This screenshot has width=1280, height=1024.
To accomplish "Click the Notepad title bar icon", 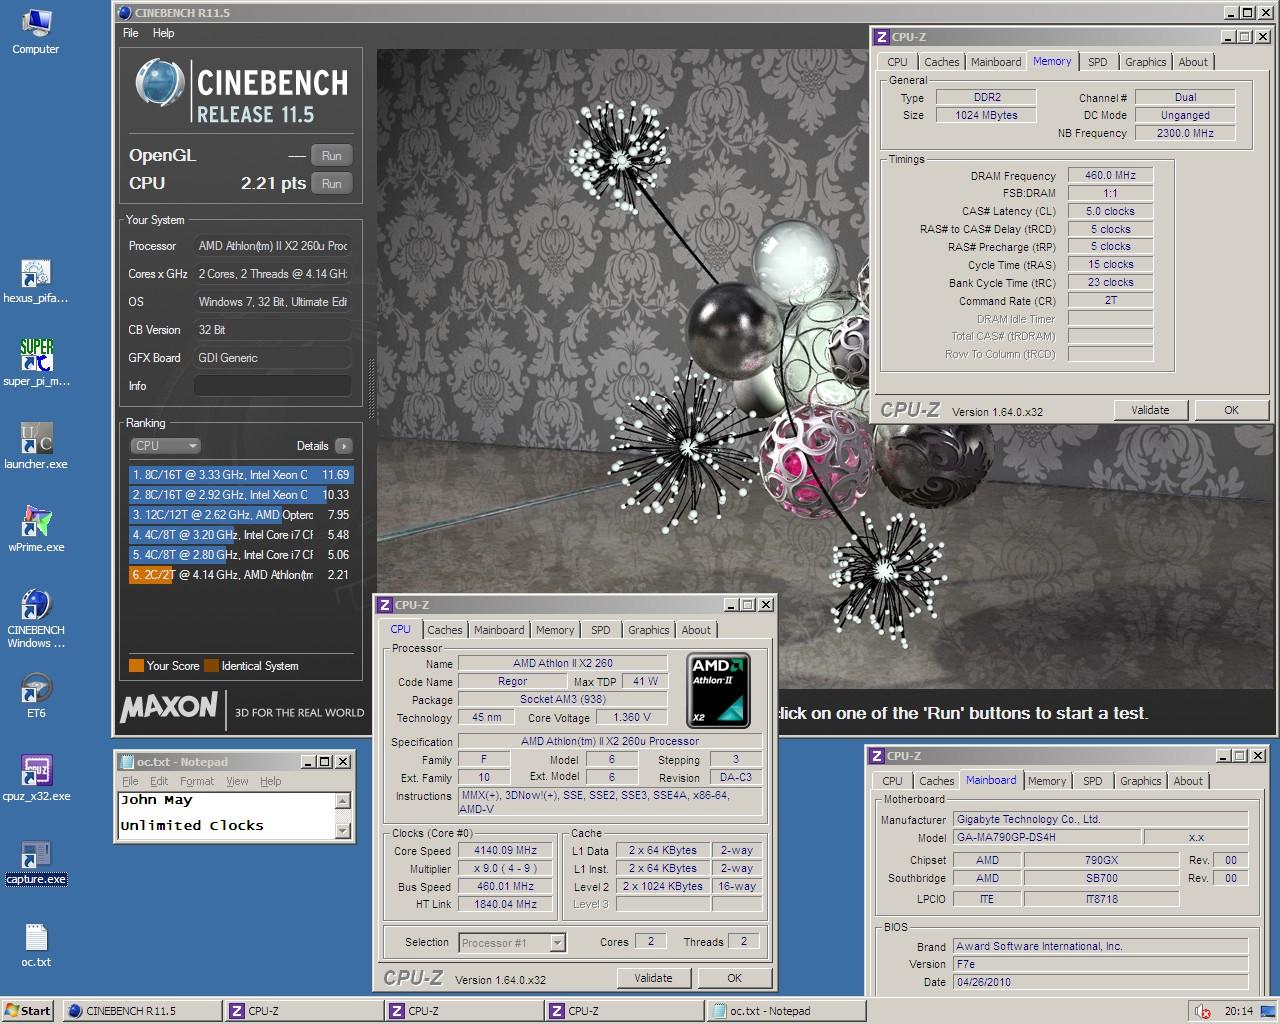I will tap(126, 762).
